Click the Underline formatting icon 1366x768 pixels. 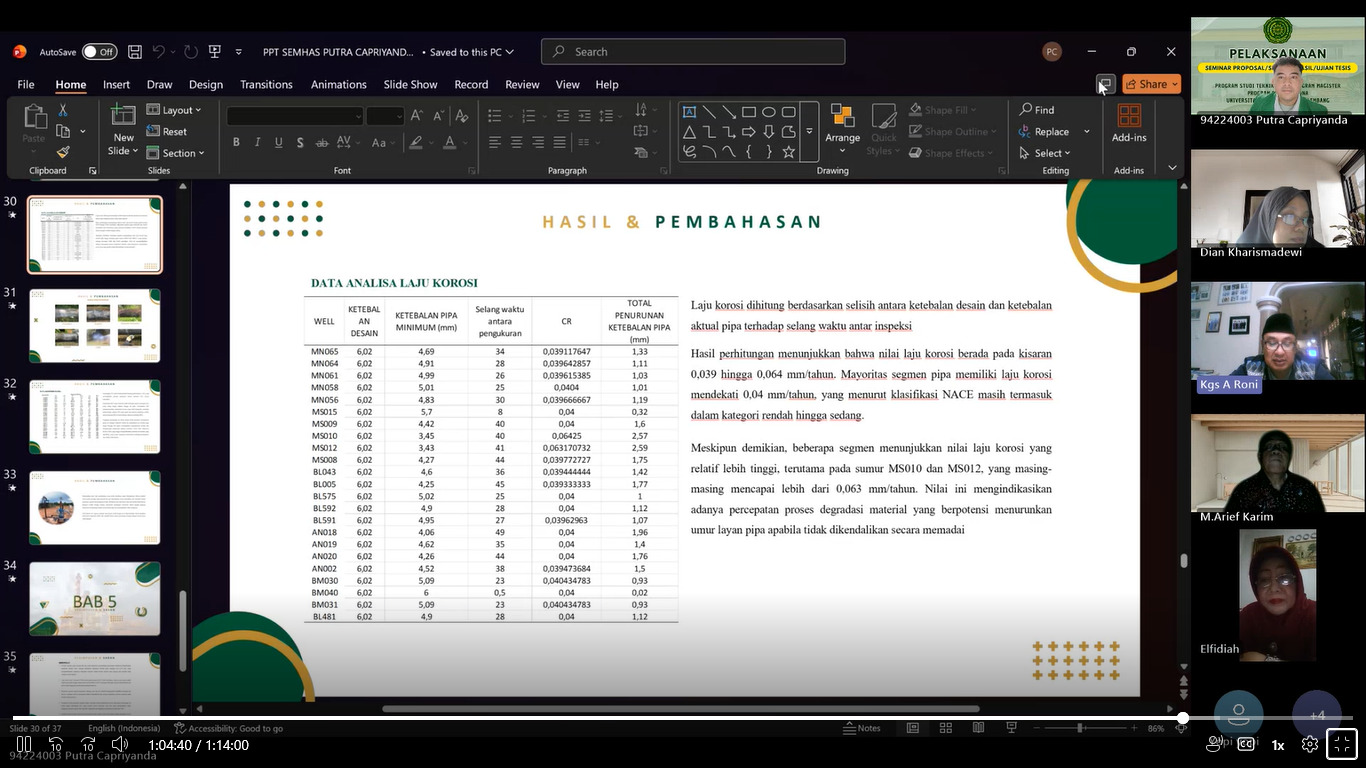point(278,143)
